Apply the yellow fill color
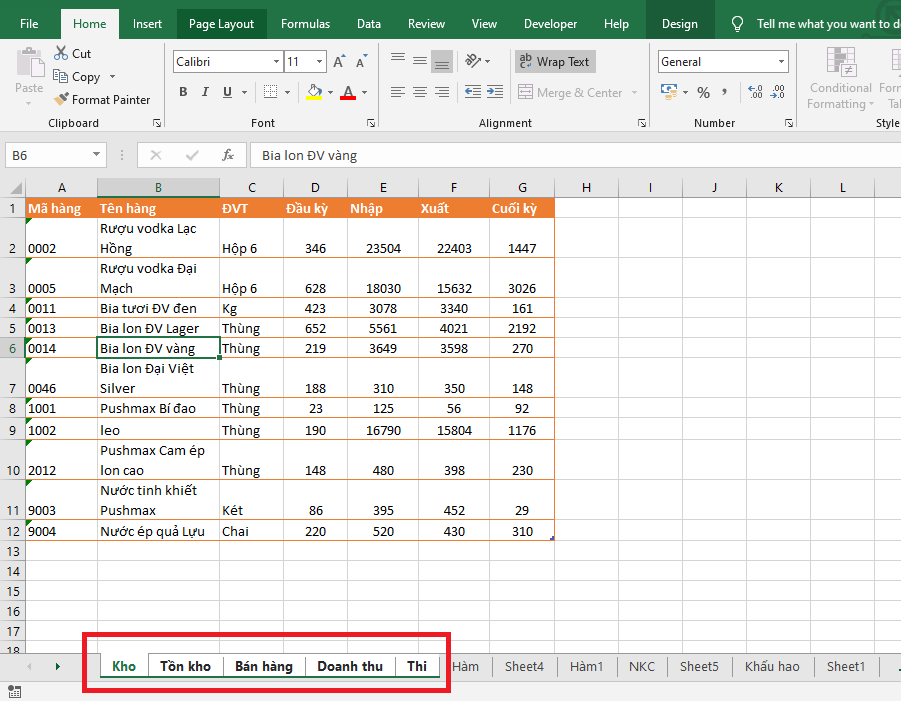The image size is (901, 701). pos(314,93)
